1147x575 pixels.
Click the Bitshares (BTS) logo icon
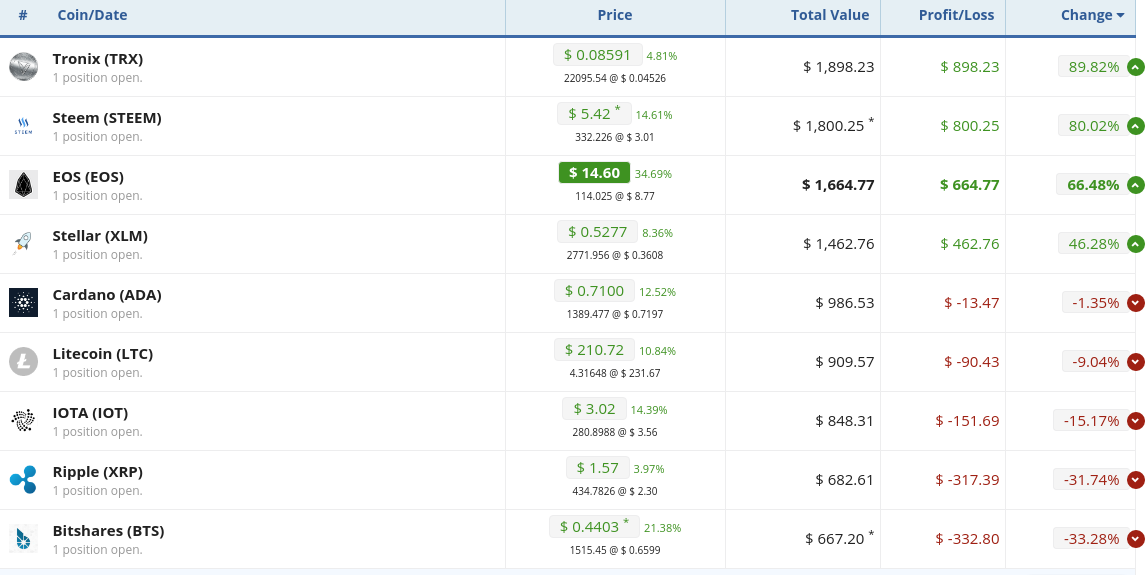(23, 538)
